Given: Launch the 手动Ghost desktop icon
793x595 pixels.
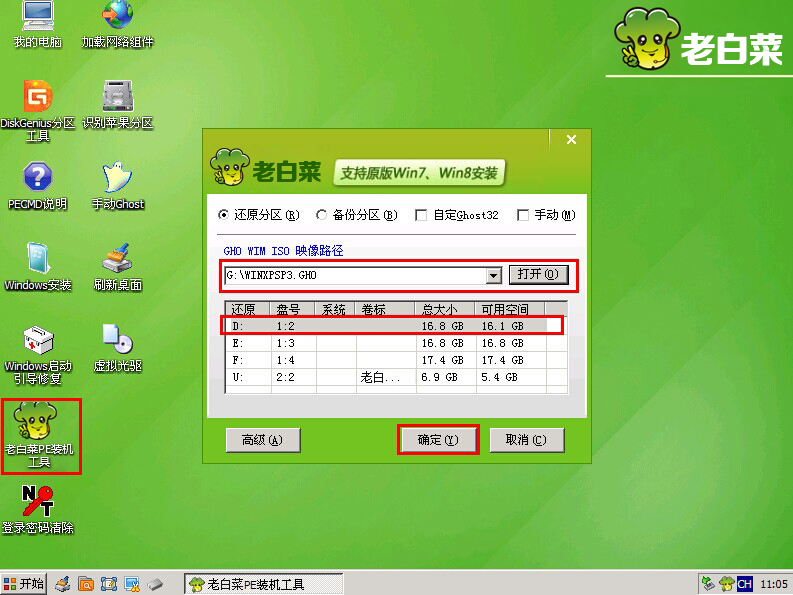Looking at the screenshot, I should coord(118,185).
